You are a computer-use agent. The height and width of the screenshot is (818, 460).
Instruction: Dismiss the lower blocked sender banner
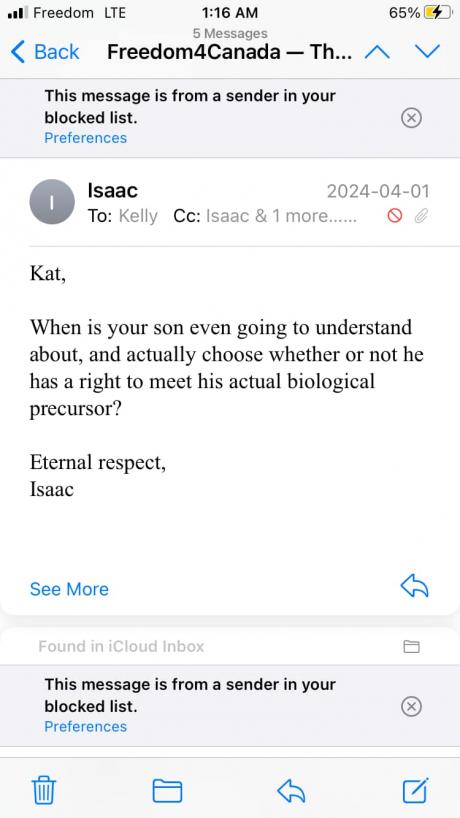pyautogui.click(x=411, y=706)
